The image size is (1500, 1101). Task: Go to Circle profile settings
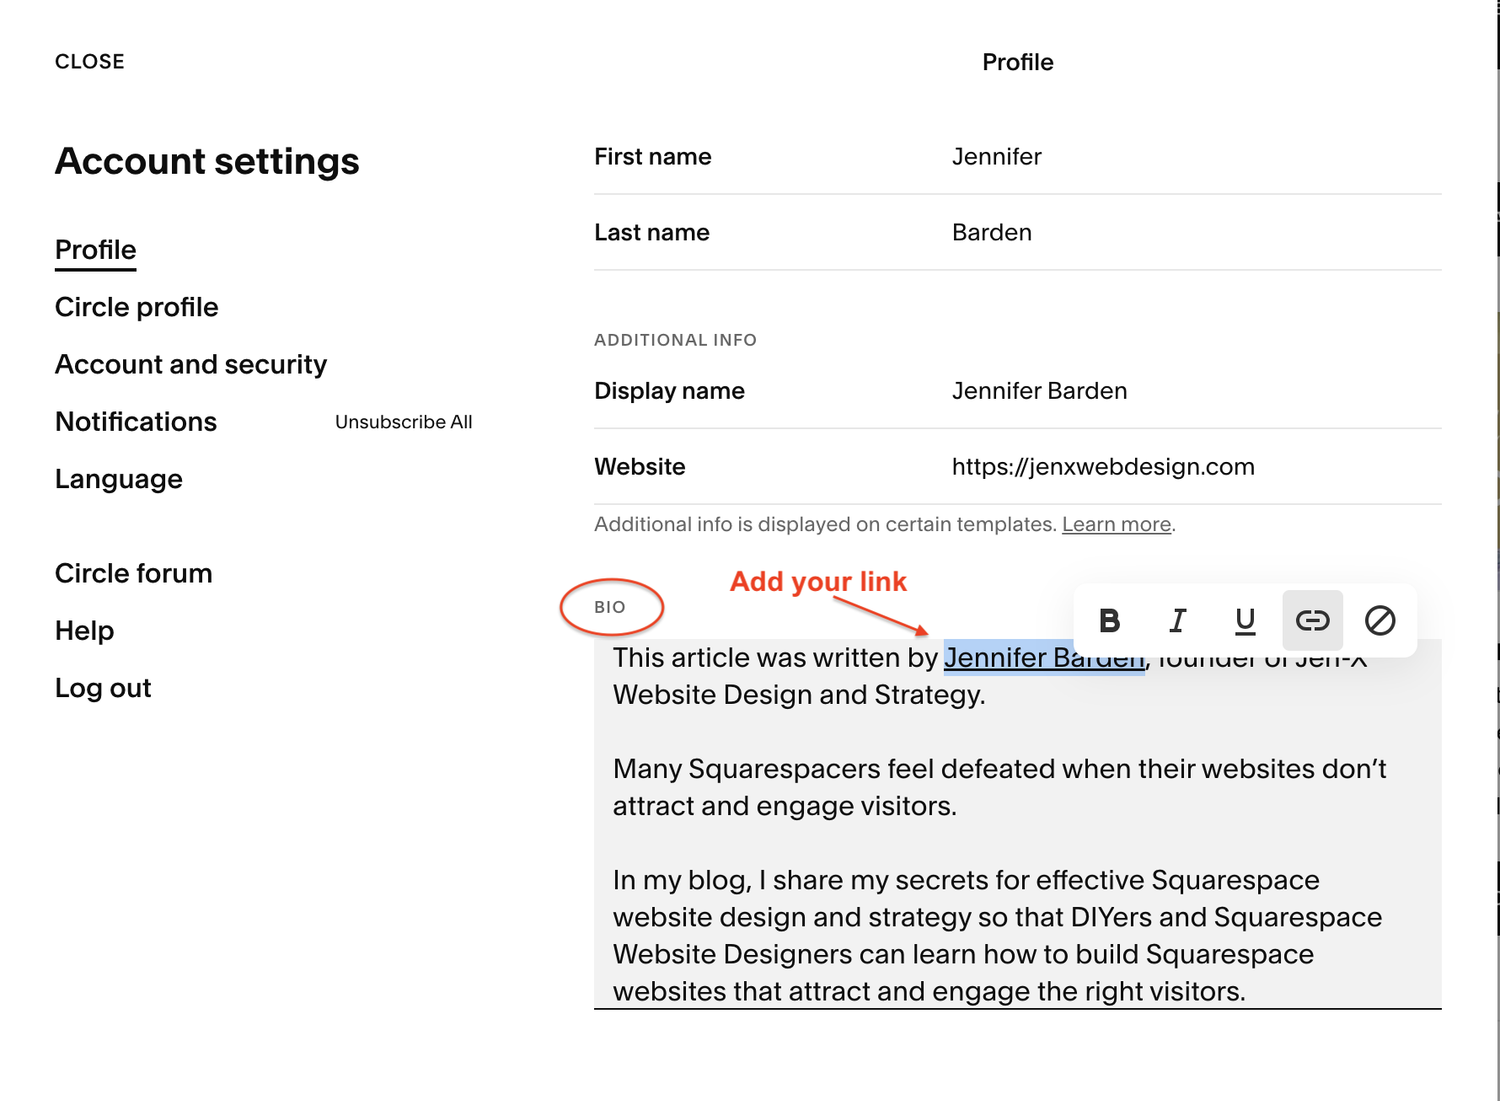coord(137,307)
